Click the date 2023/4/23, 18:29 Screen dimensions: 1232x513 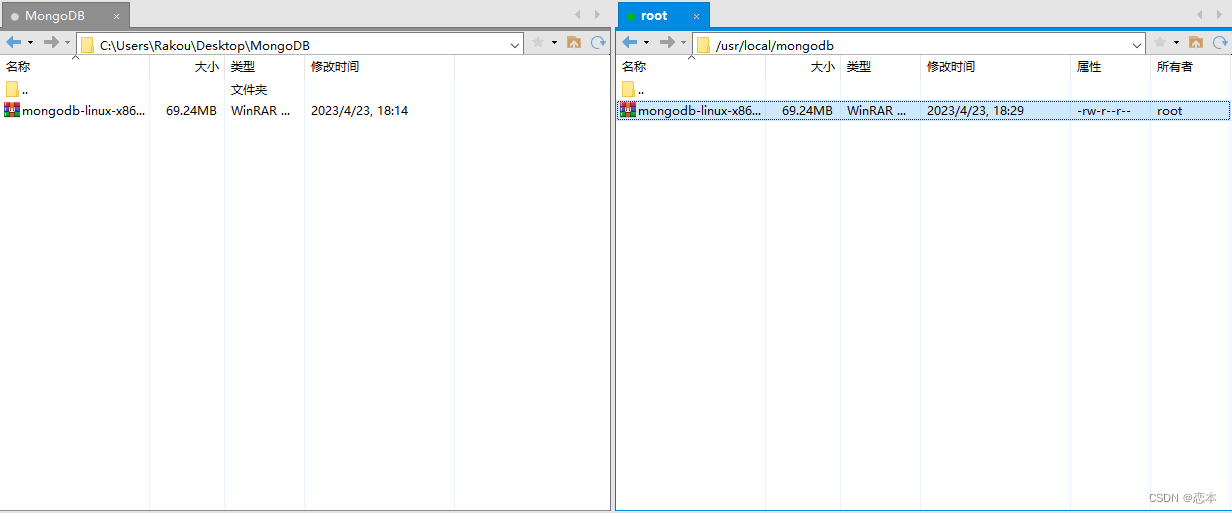[x=975, y=111]
